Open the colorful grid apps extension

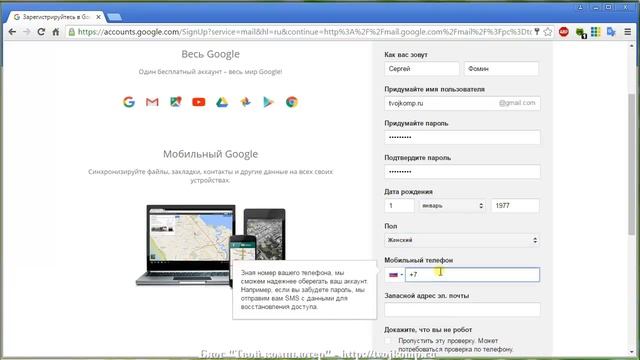click(x=596, y=31)
